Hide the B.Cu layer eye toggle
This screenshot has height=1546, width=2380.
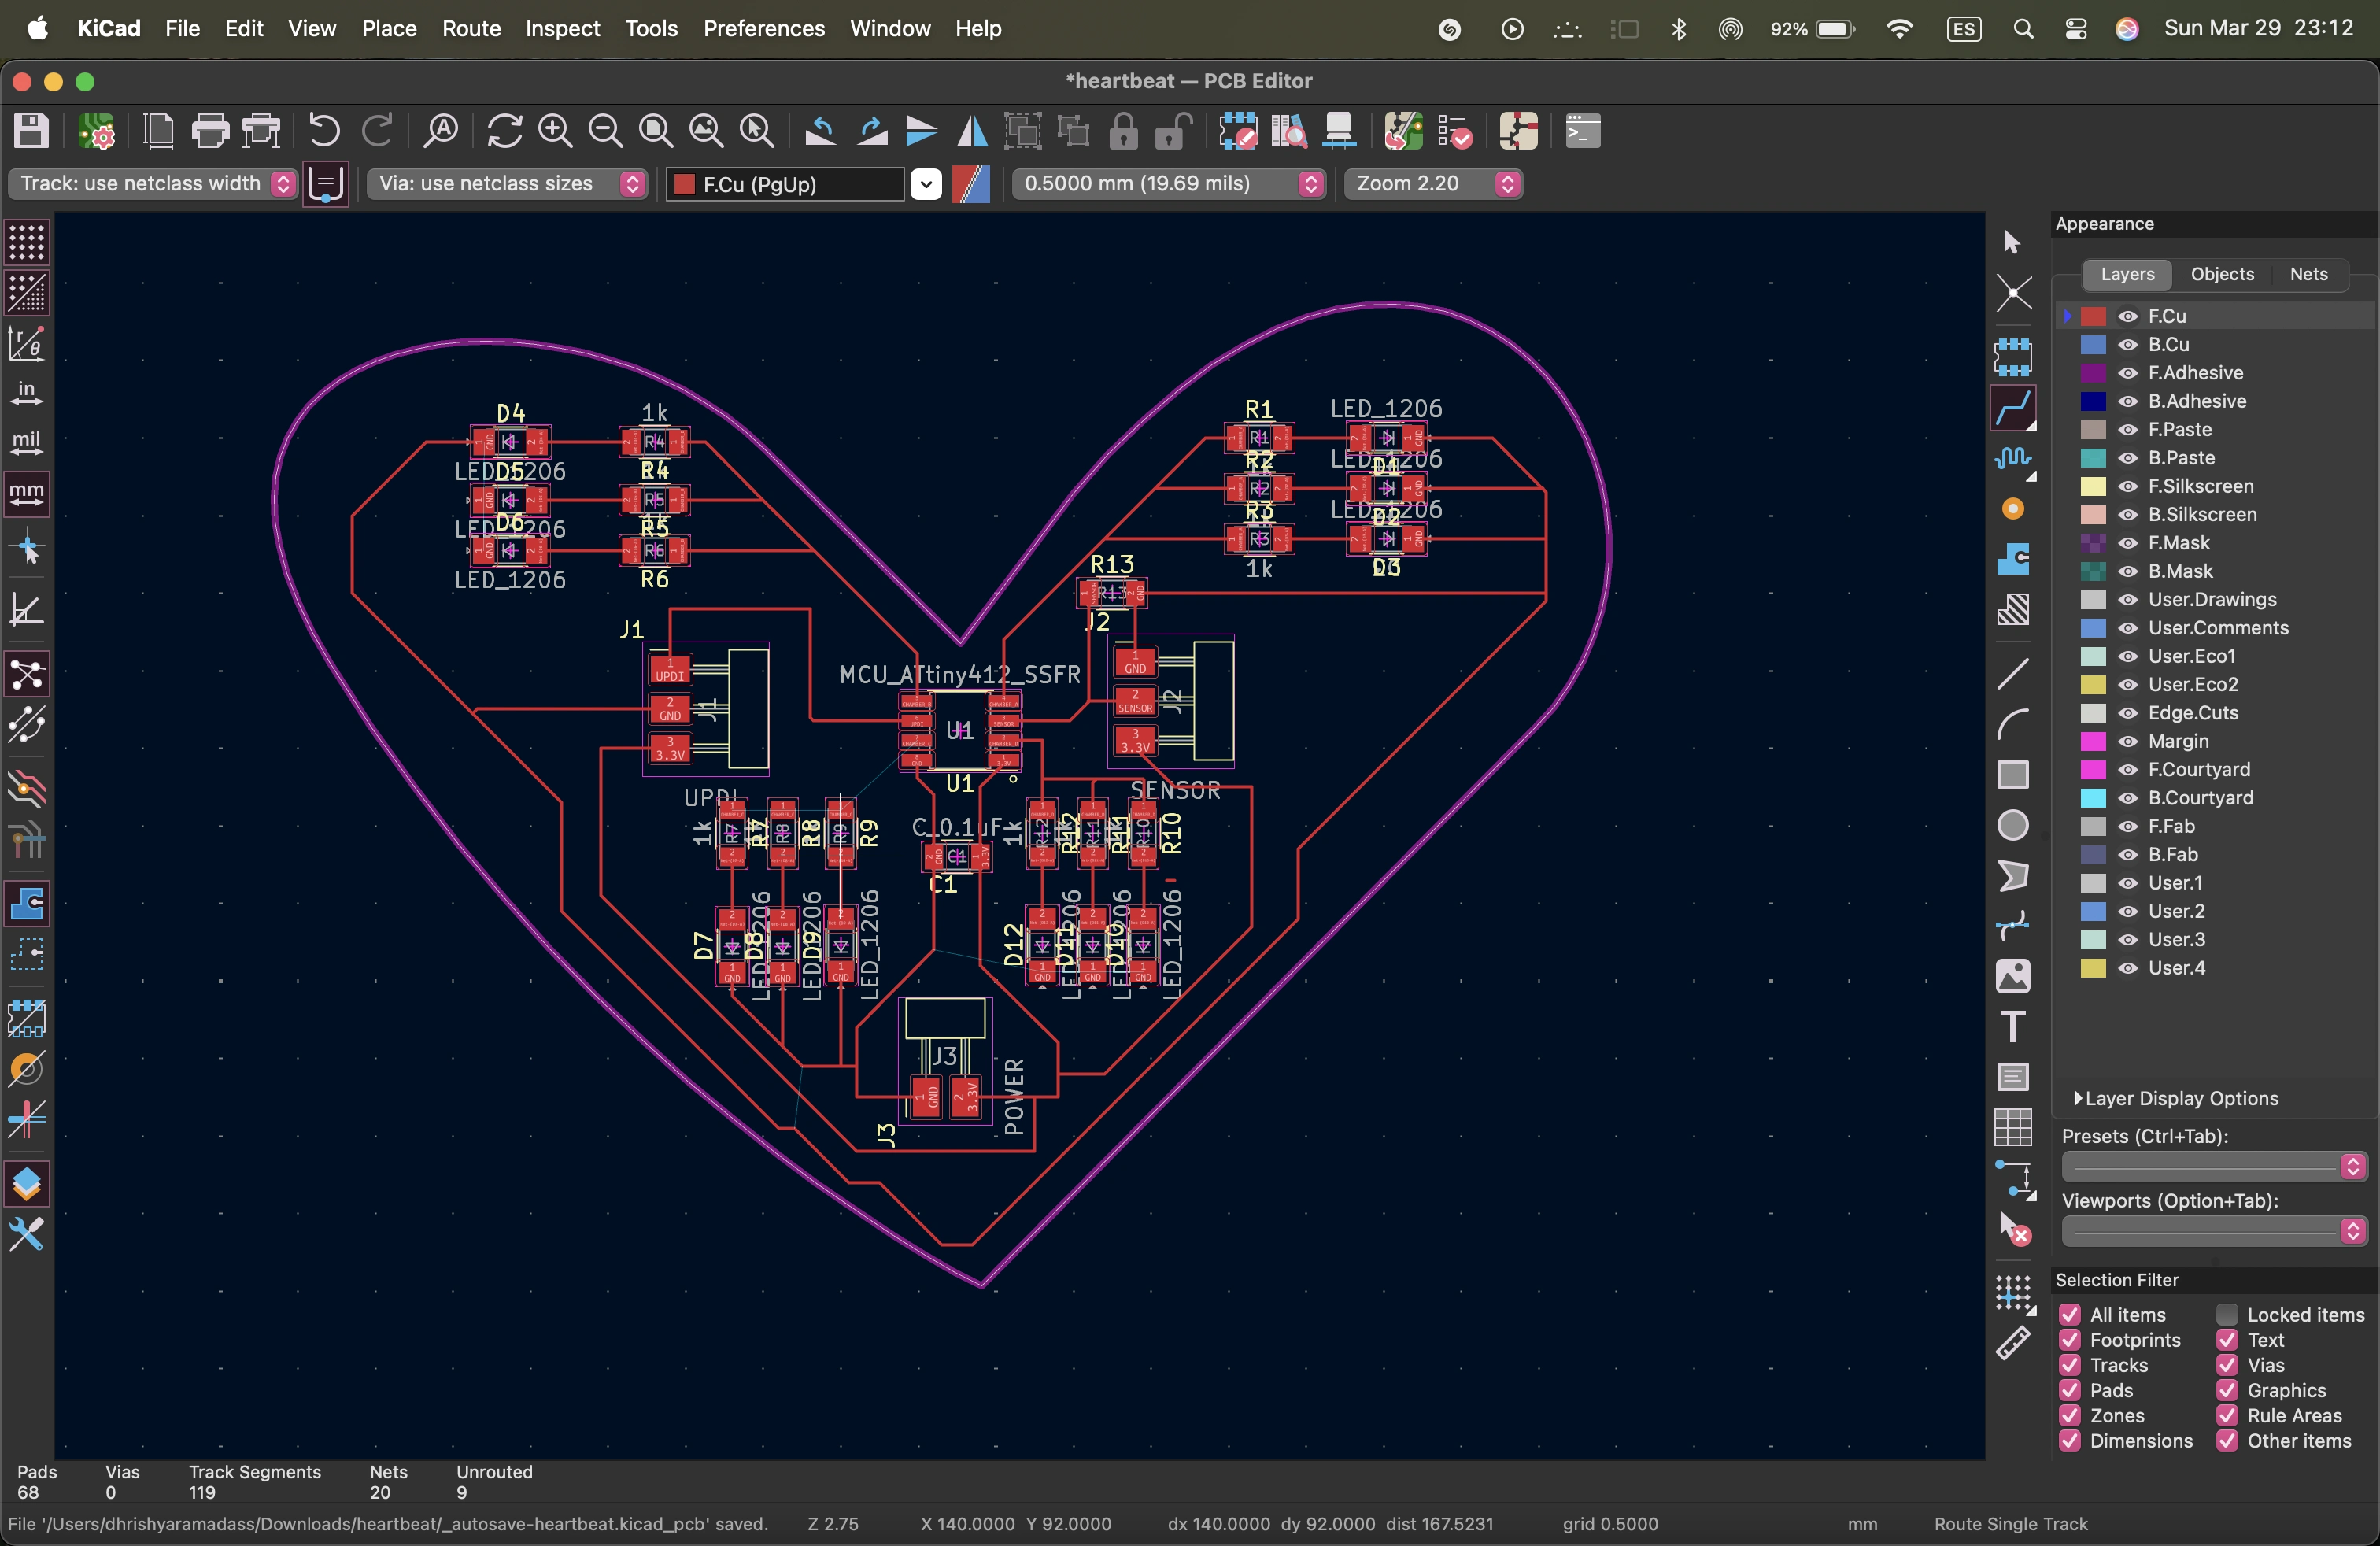coord(2128,344)
